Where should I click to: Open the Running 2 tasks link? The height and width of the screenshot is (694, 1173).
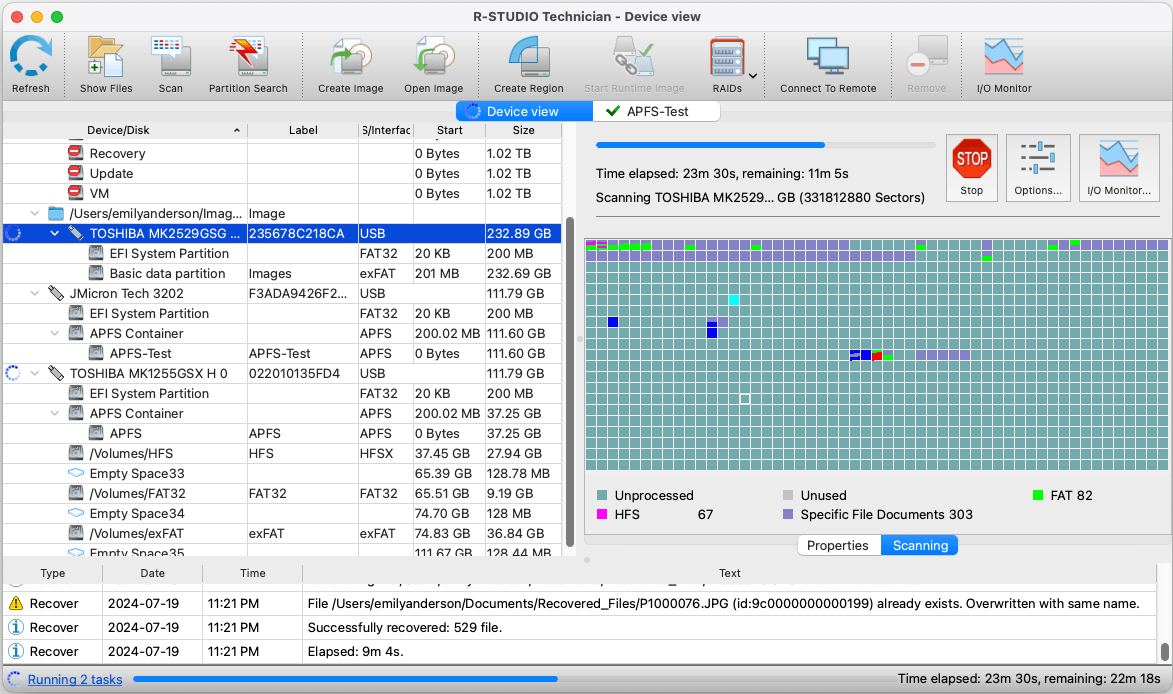(x=75, y=679)
